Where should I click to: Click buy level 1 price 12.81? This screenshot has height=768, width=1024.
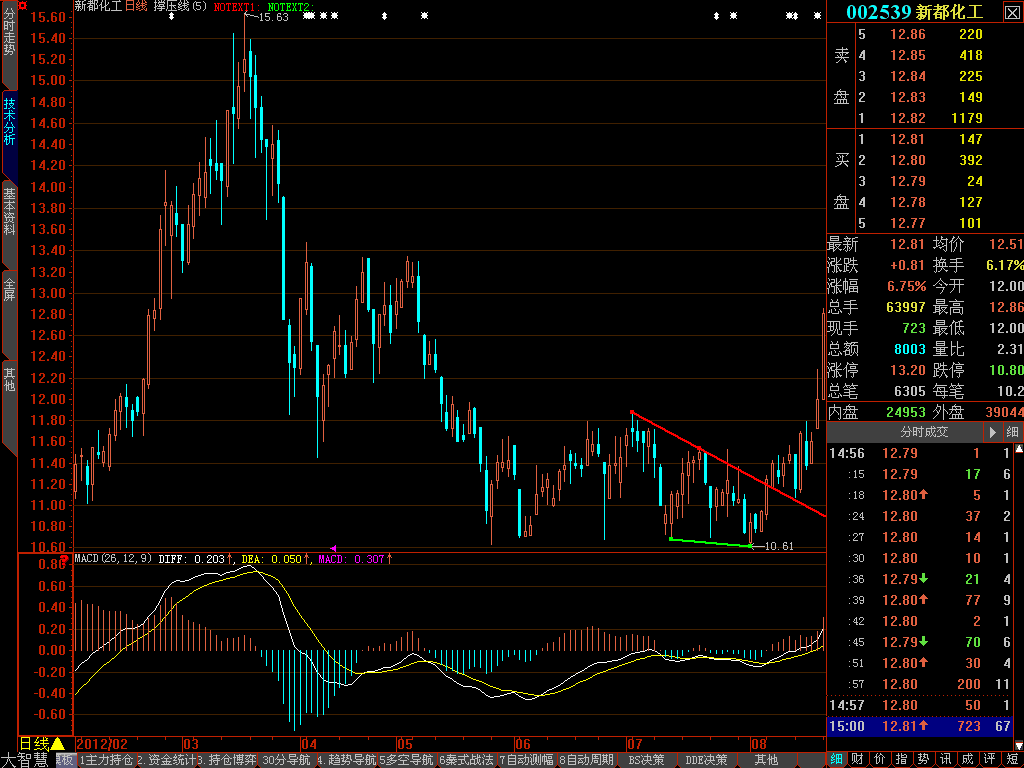908,139
